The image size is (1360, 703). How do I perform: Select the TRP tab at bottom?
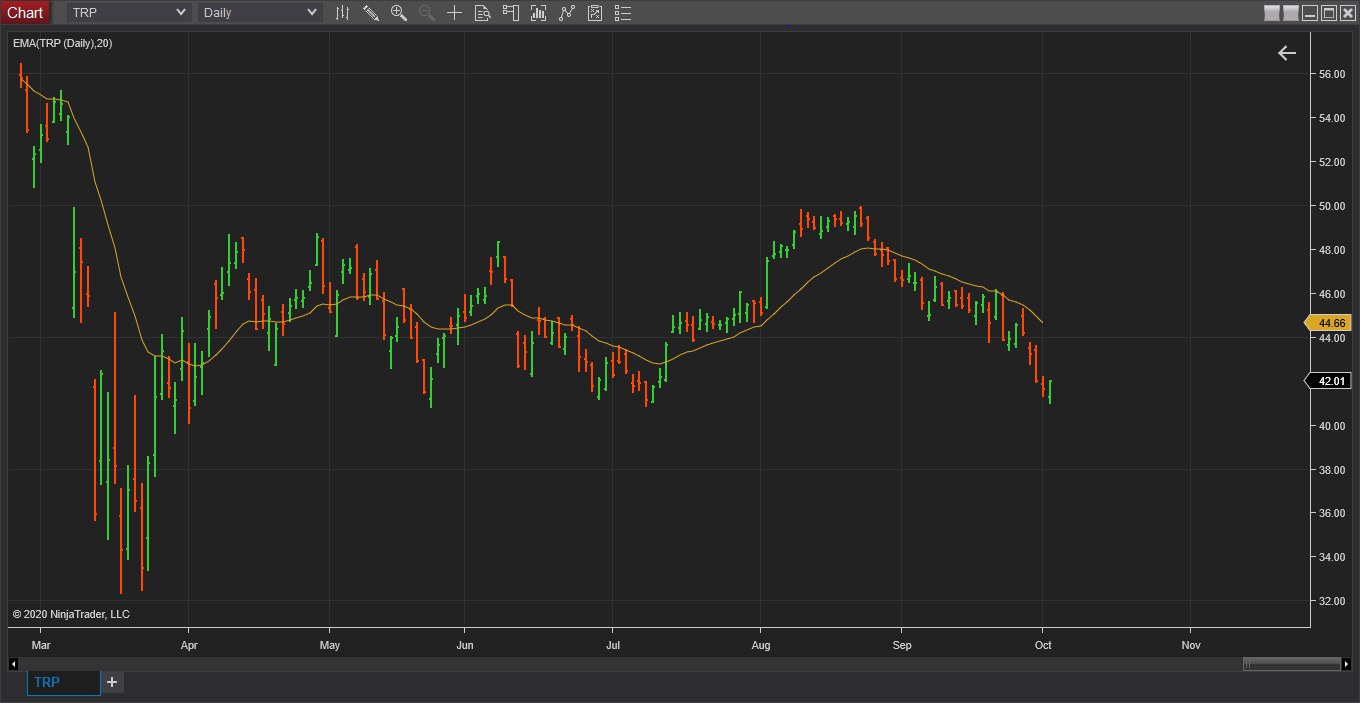(x=64, y=682)
